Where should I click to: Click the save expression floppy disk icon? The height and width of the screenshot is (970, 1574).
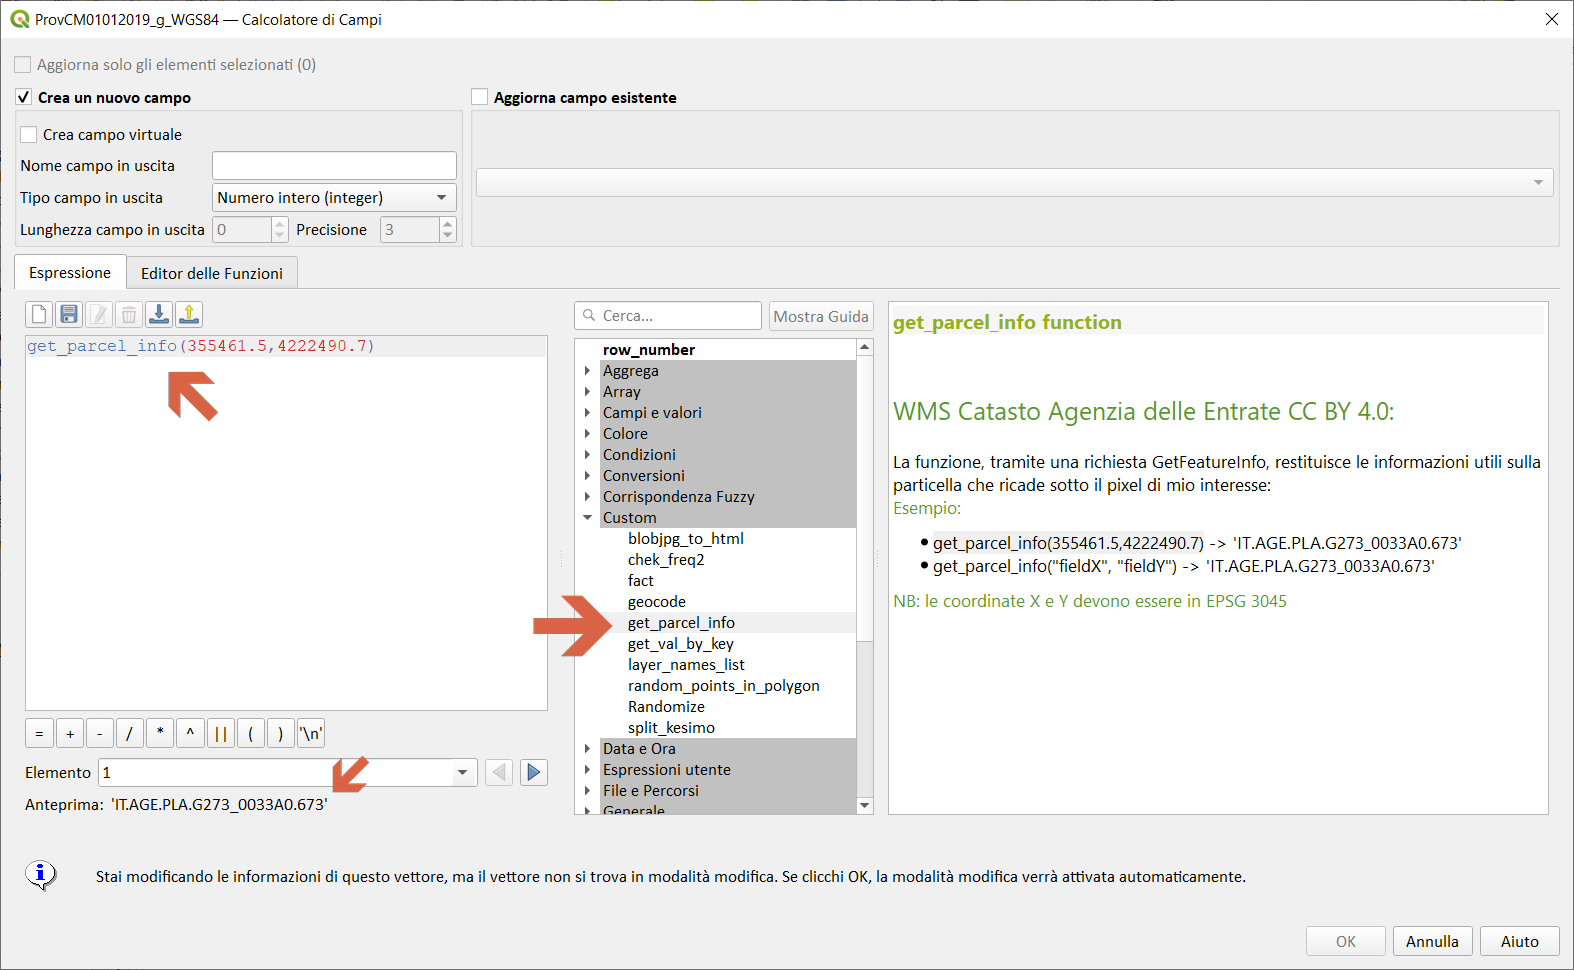pyautogui.click(x=69, y=315)
